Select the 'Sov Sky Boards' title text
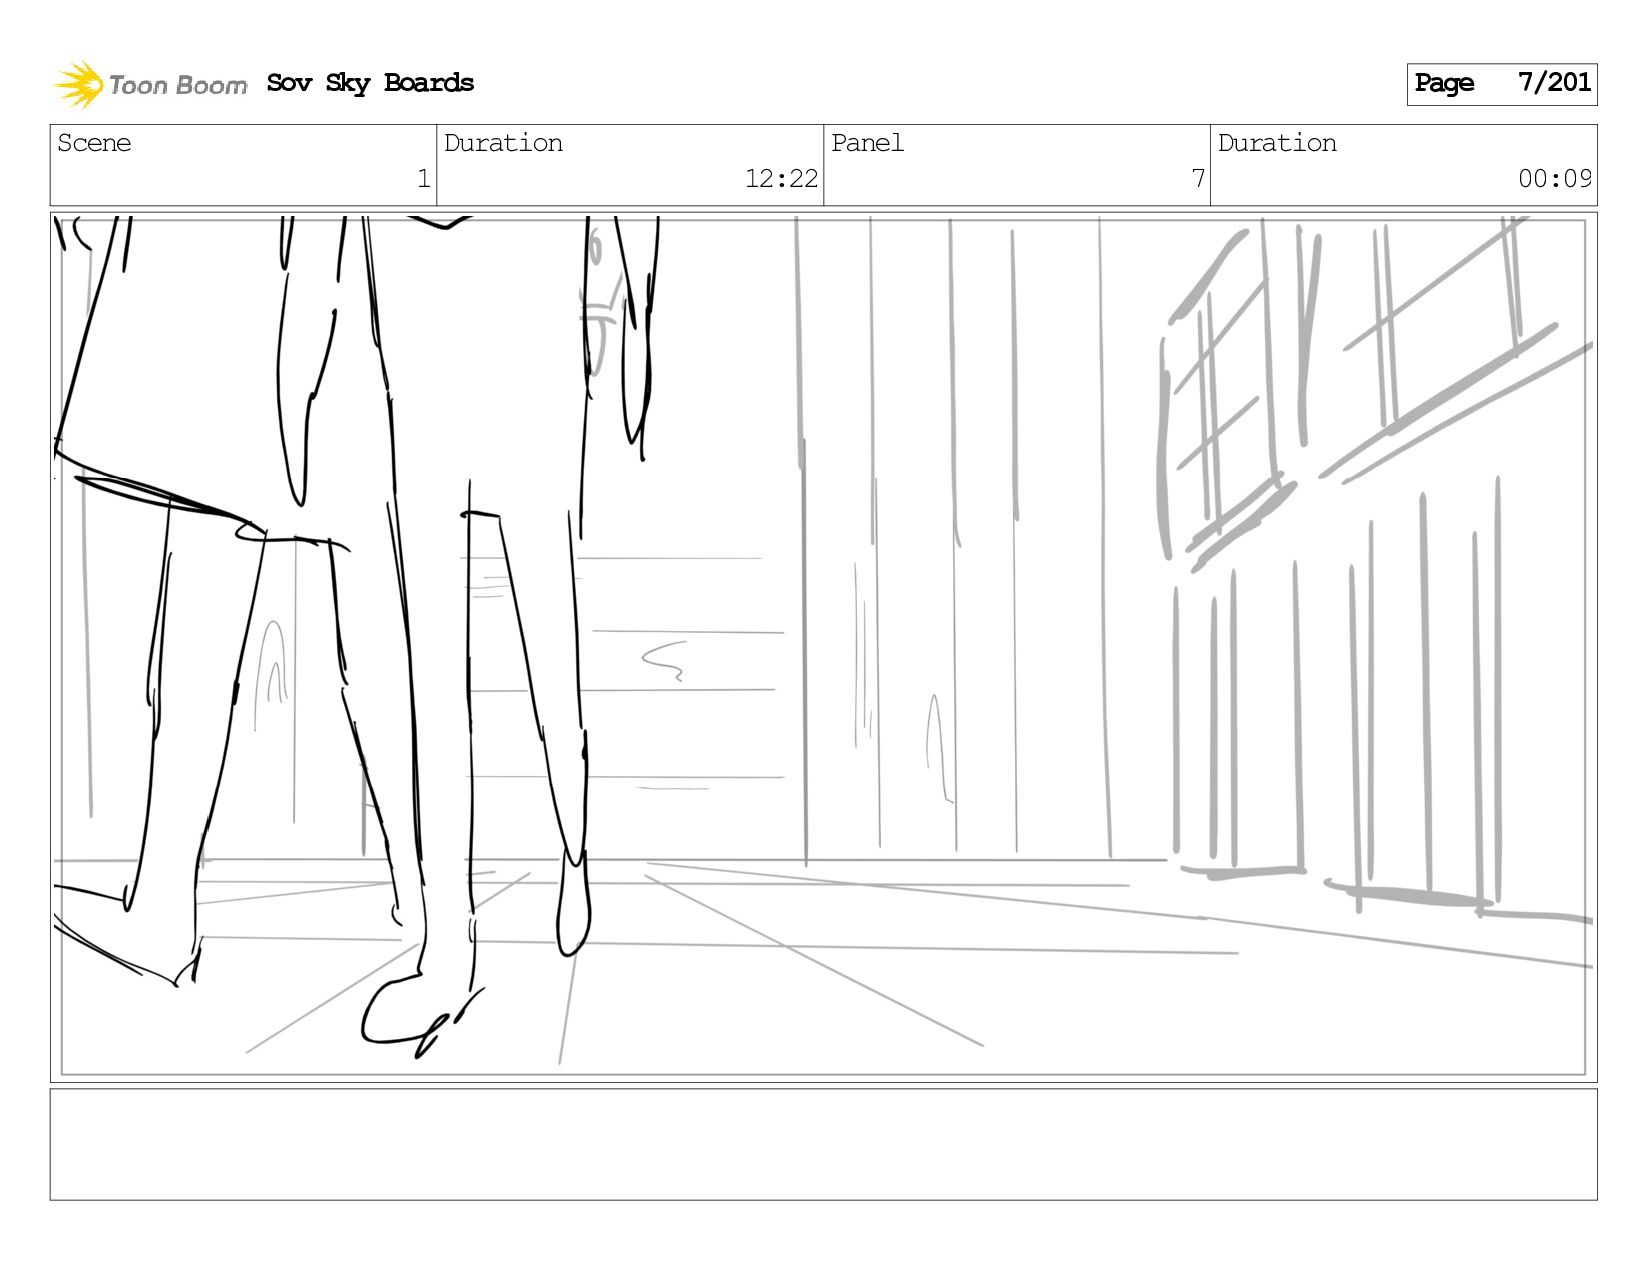 tap(370, 83)
